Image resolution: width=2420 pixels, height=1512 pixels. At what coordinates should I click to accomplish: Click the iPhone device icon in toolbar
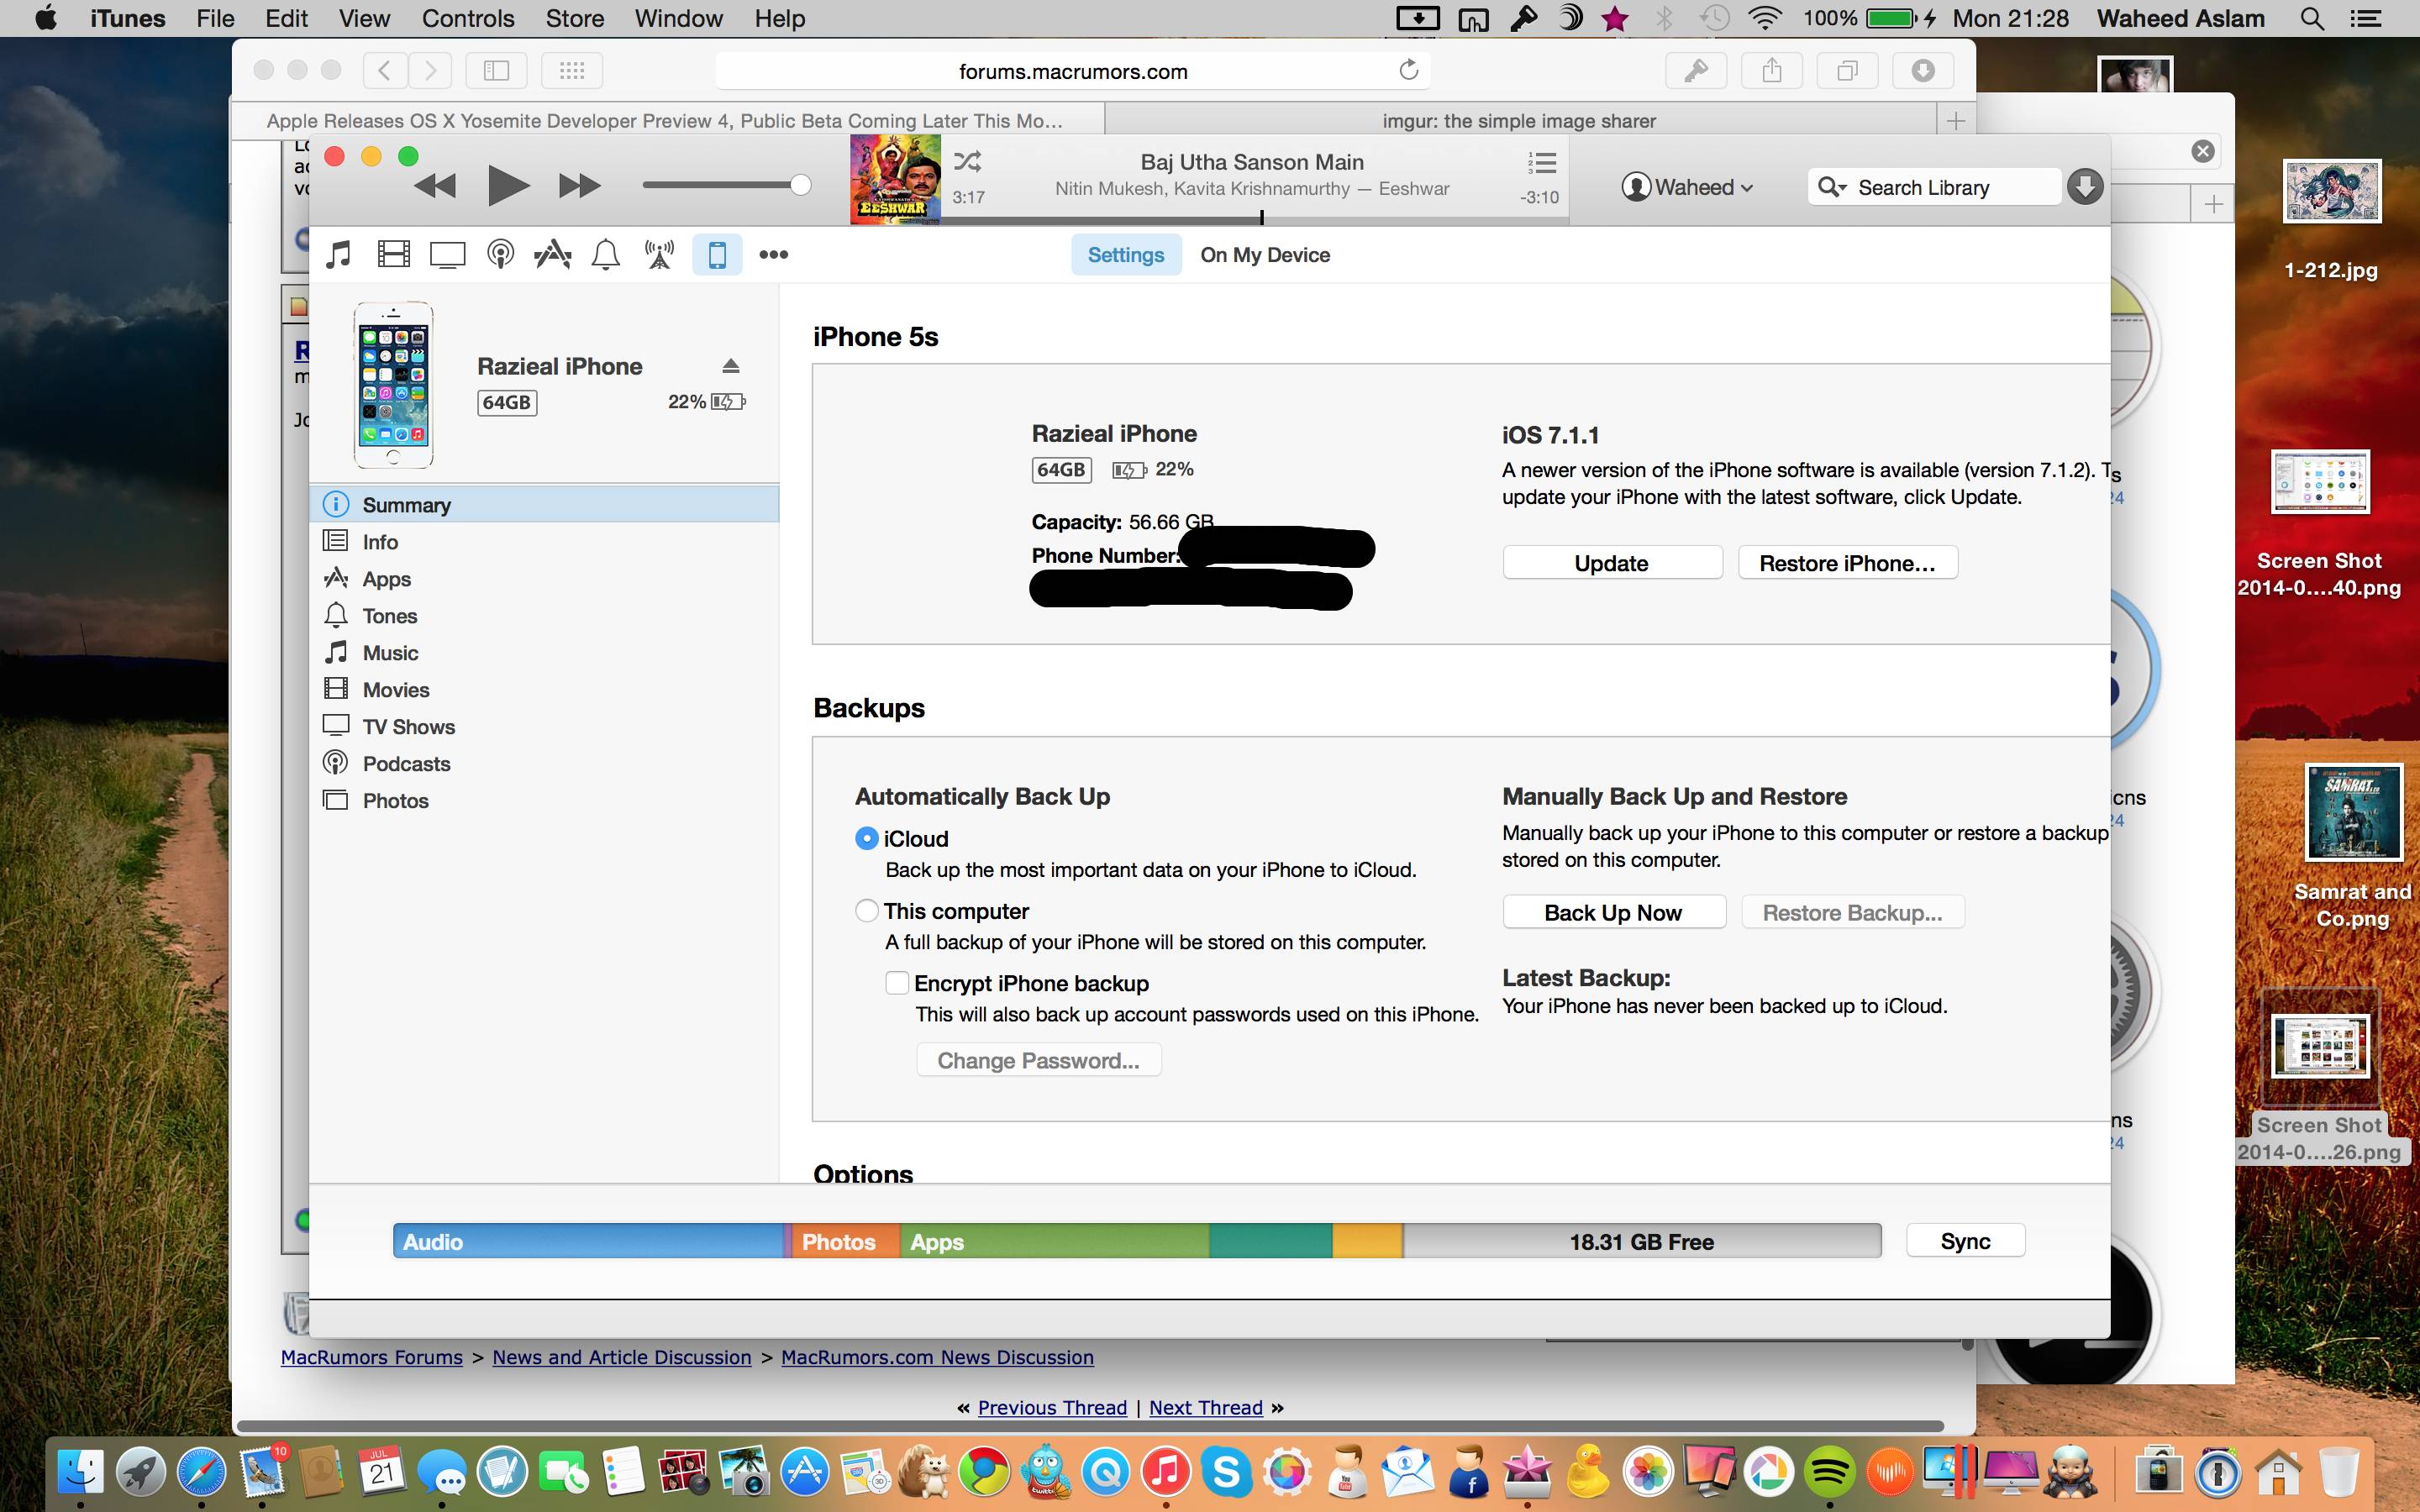[x=717, y=254]
